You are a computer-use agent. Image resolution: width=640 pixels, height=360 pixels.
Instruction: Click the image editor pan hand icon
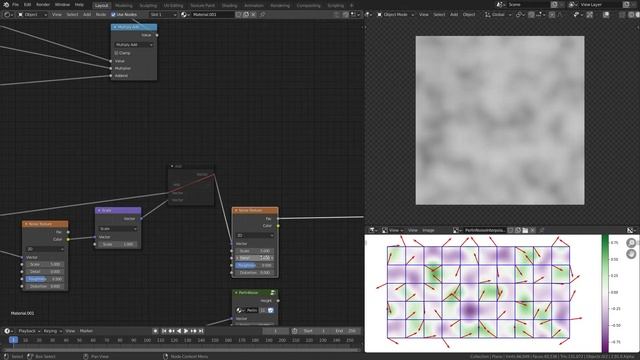[631, 254]
